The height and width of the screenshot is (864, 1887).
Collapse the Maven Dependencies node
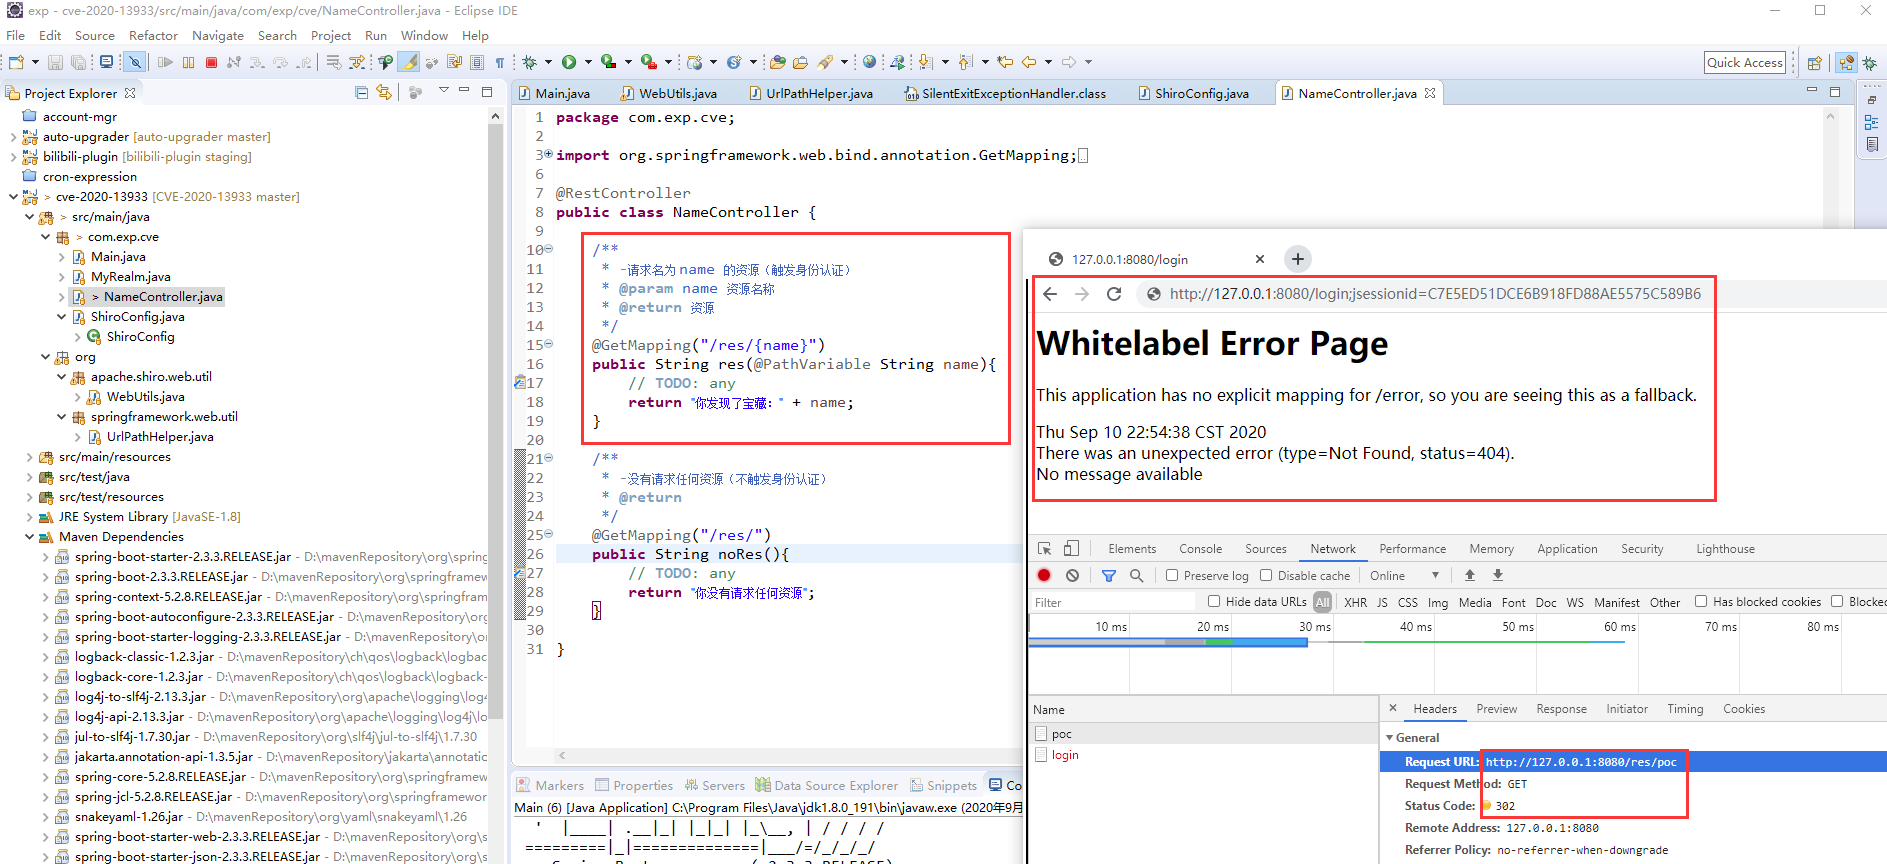click(x=29, y=537)
